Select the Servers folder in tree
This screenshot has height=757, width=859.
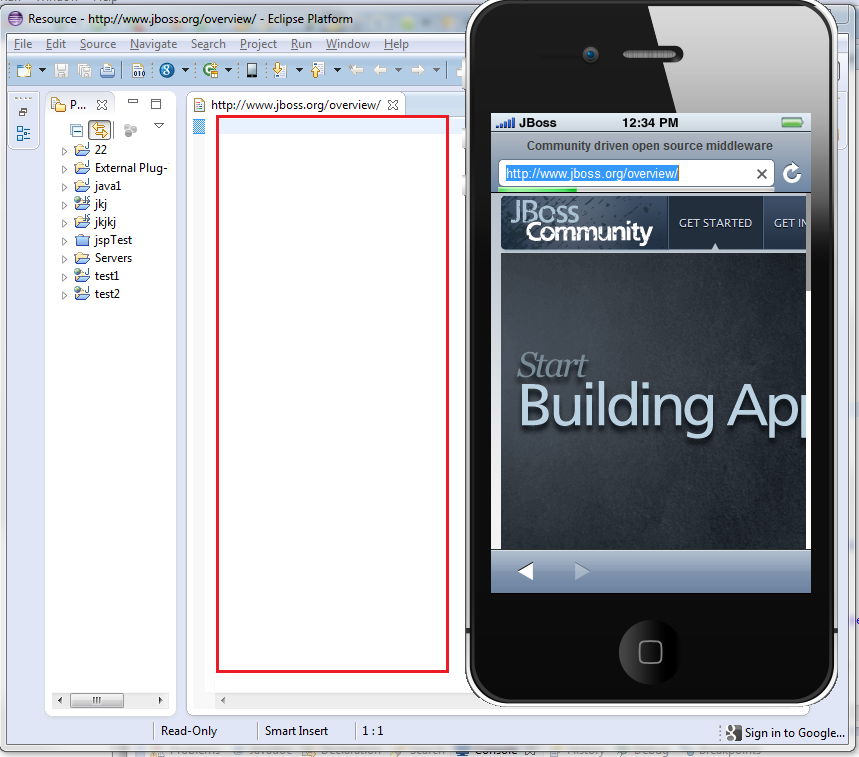coord(104,258)
